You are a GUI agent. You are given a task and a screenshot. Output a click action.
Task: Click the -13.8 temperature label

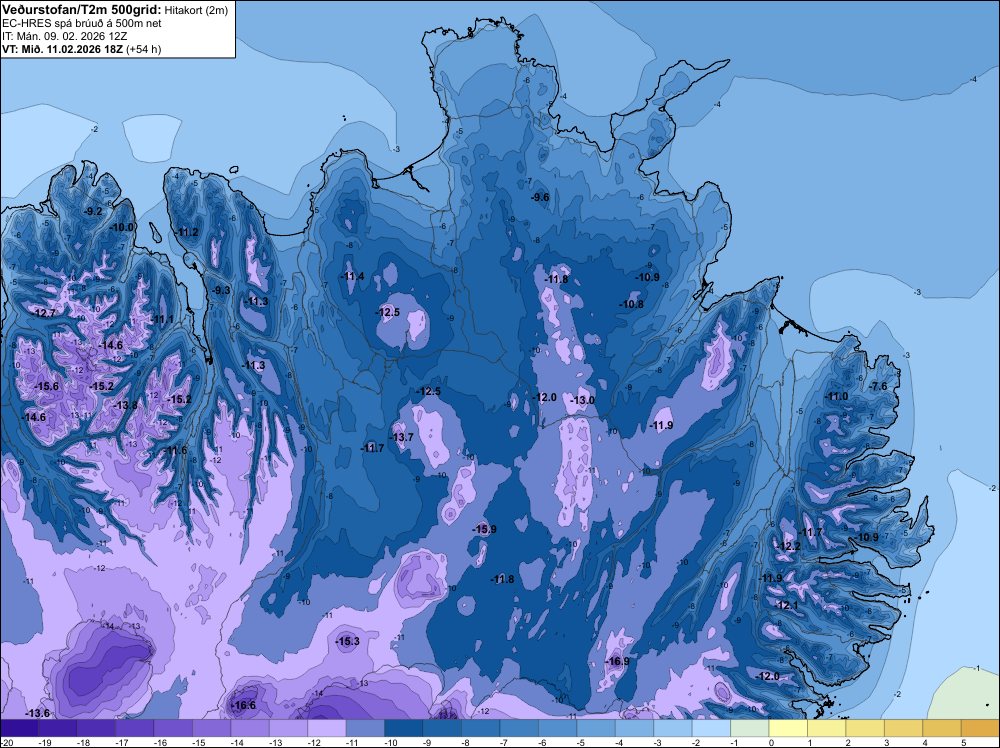point(126,405)
